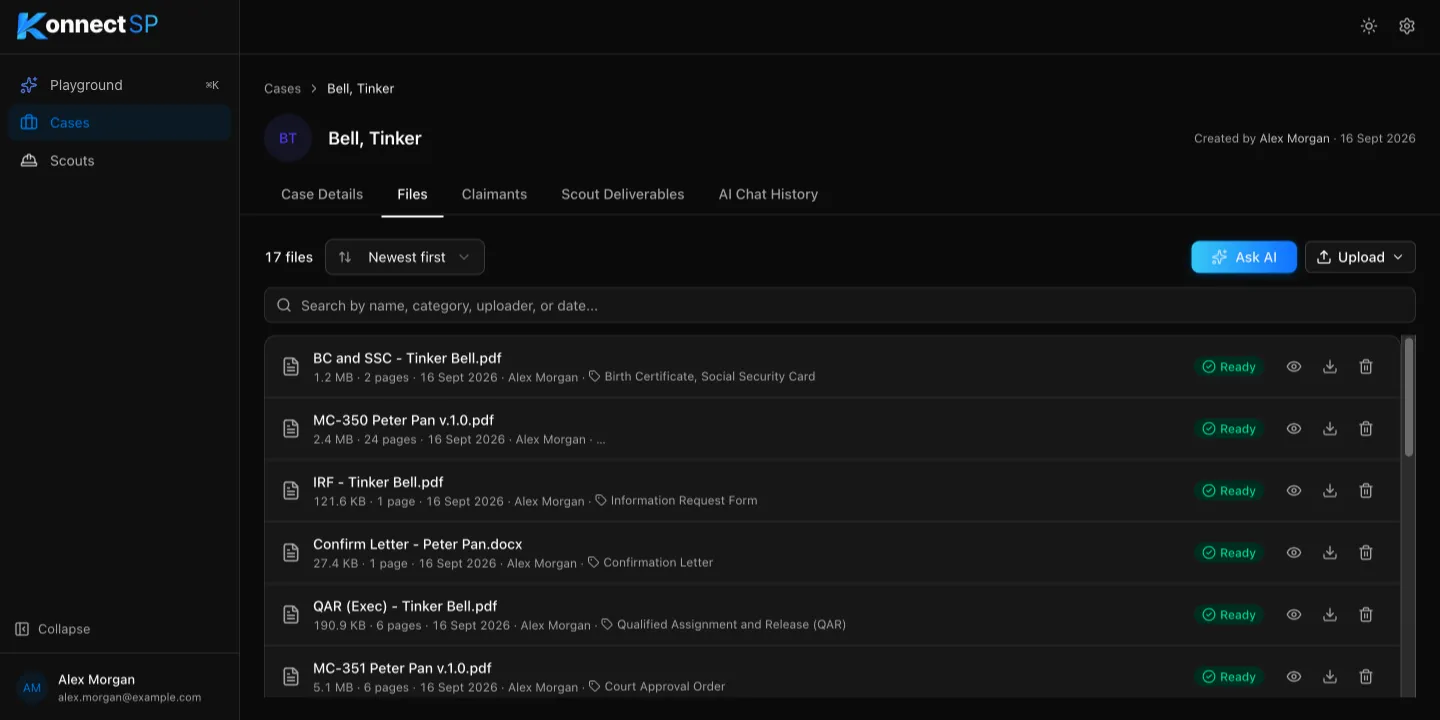Preview Confirm Letter - Peter Pan.docx
Image resolution: width=1440 pixels, height=720 pixels.
[1294, 553]
